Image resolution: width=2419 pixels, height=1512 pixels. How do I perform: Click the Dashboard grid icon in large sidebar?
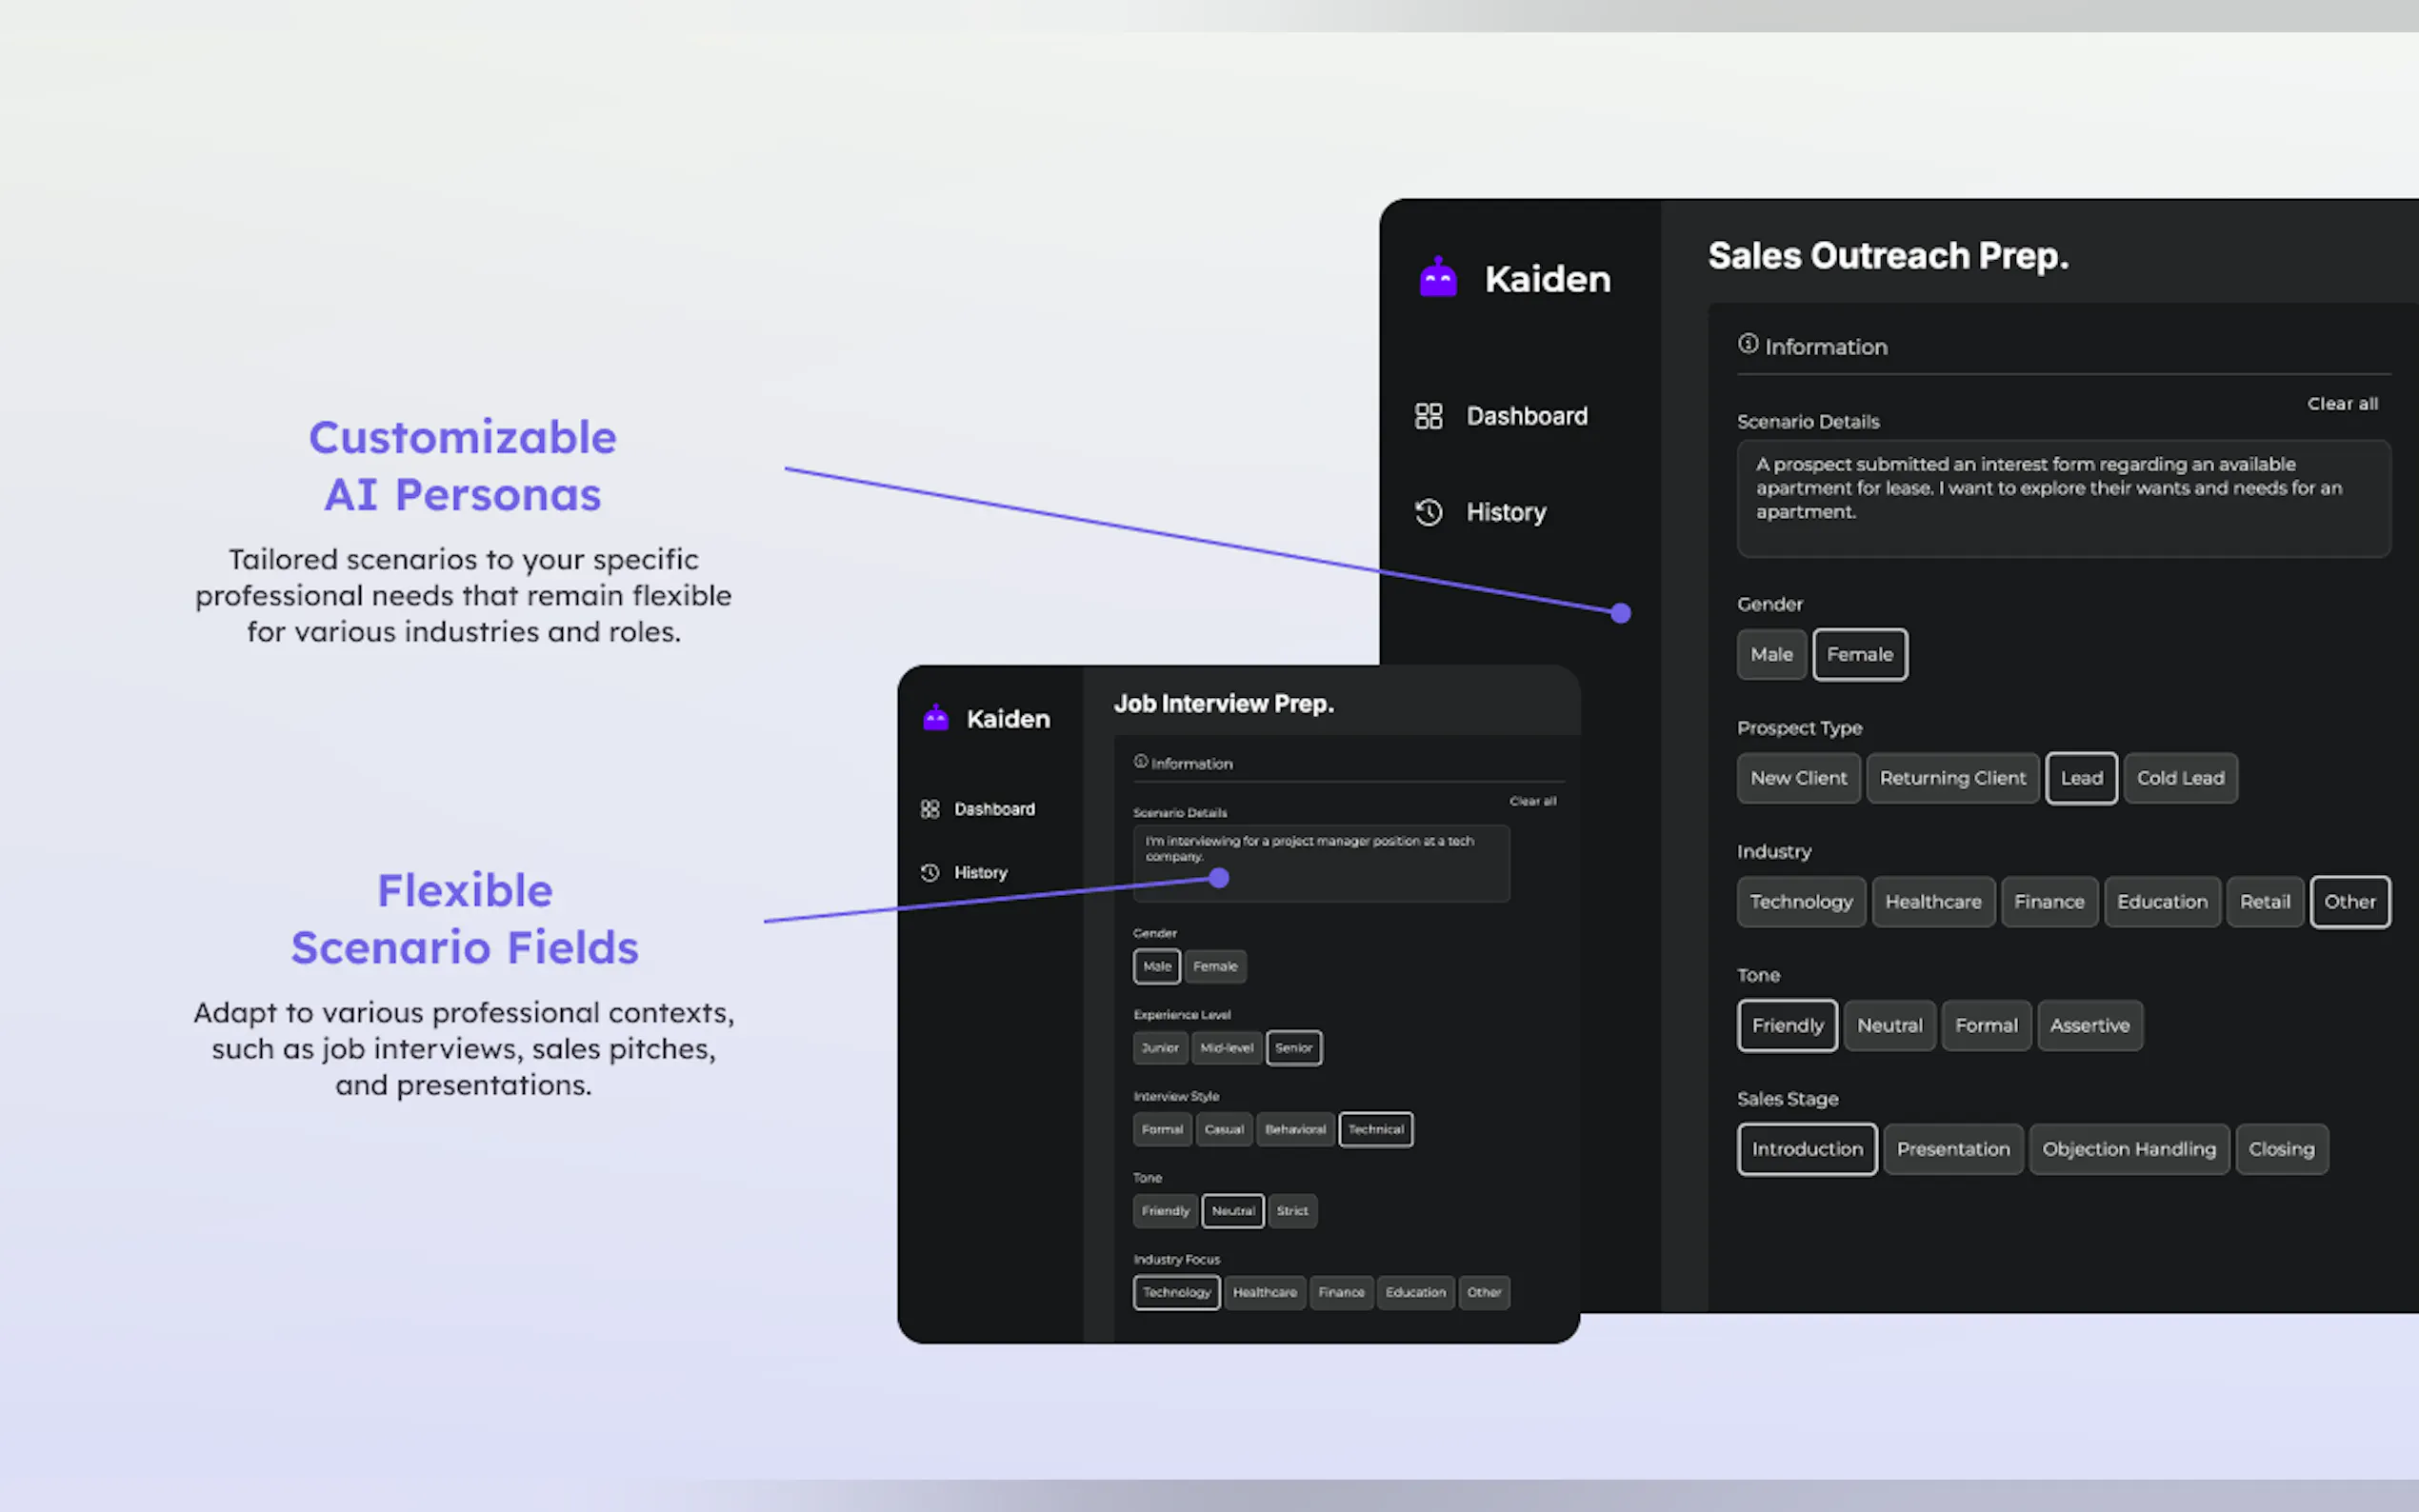click(1428, 416)
